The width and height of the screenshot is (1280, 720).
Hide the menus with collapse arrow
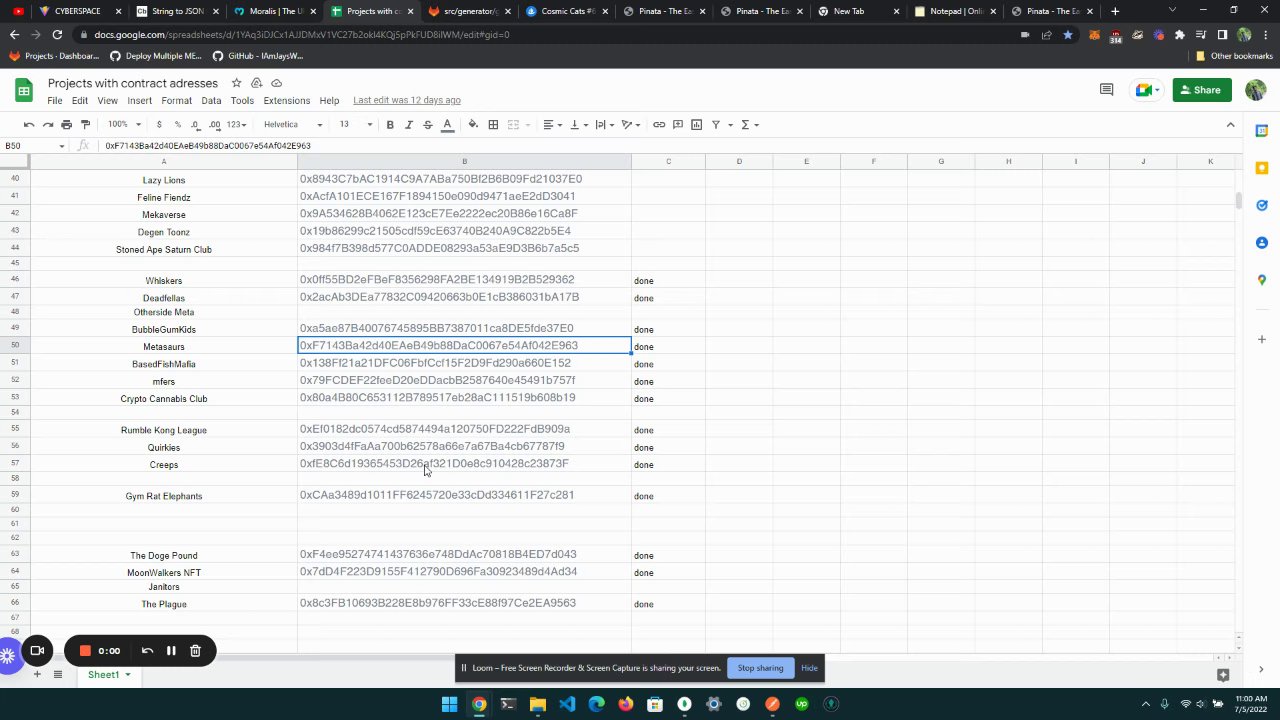click(1230, 125)
